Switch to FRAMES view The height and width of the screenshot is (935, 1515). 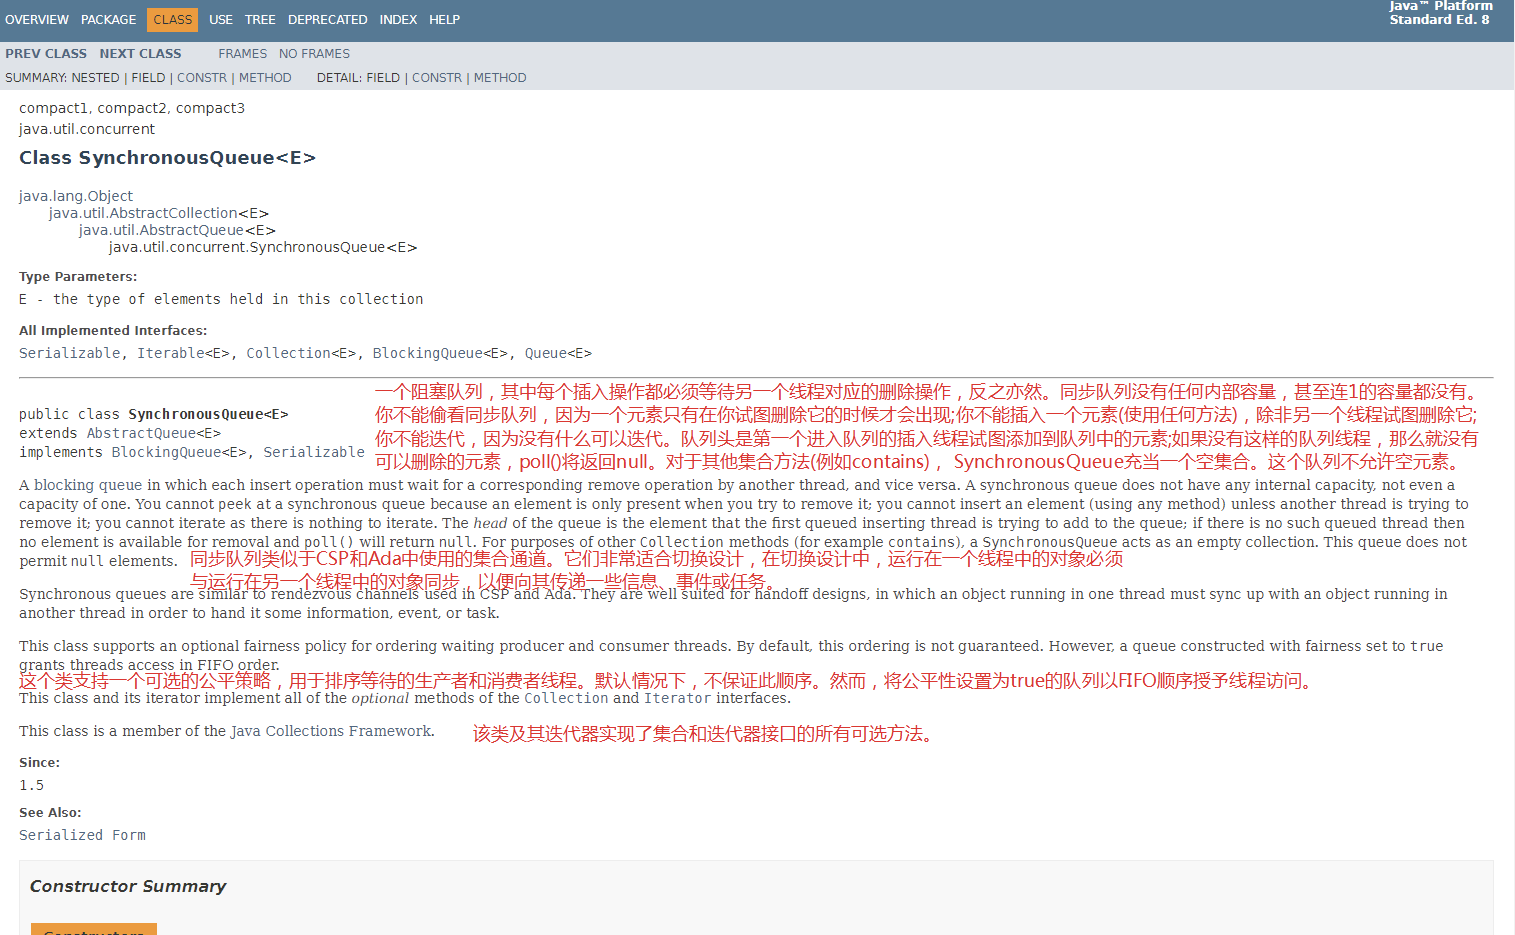(243, 54)
